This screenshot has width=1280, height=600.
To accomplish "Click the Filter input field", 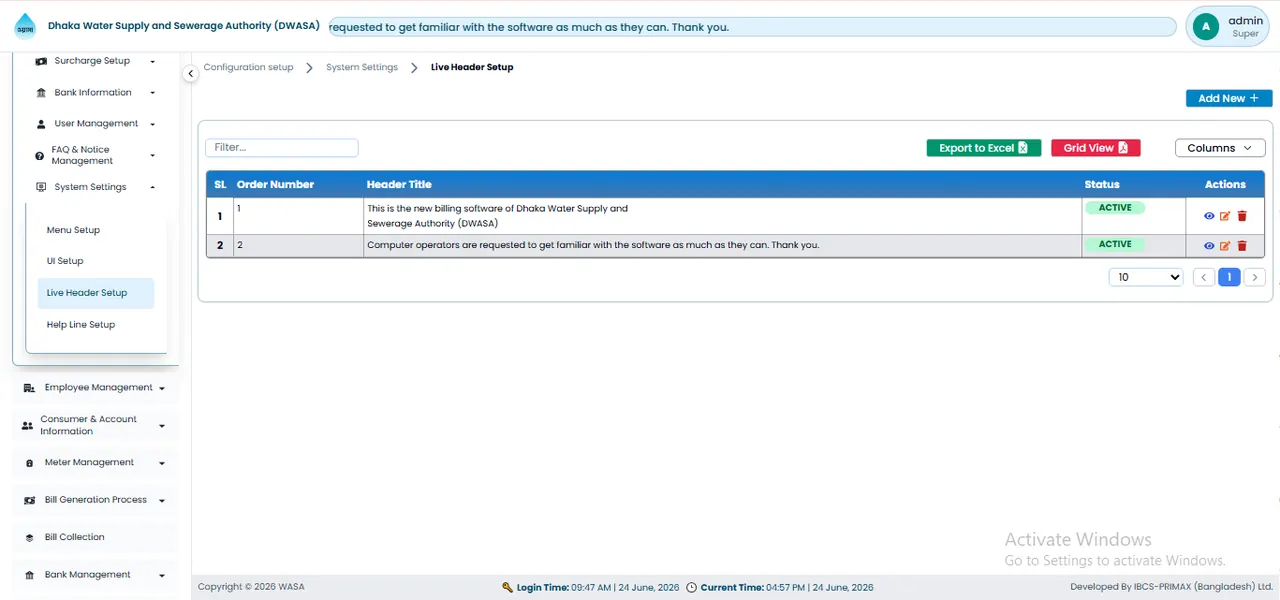I will click(282, 147).
